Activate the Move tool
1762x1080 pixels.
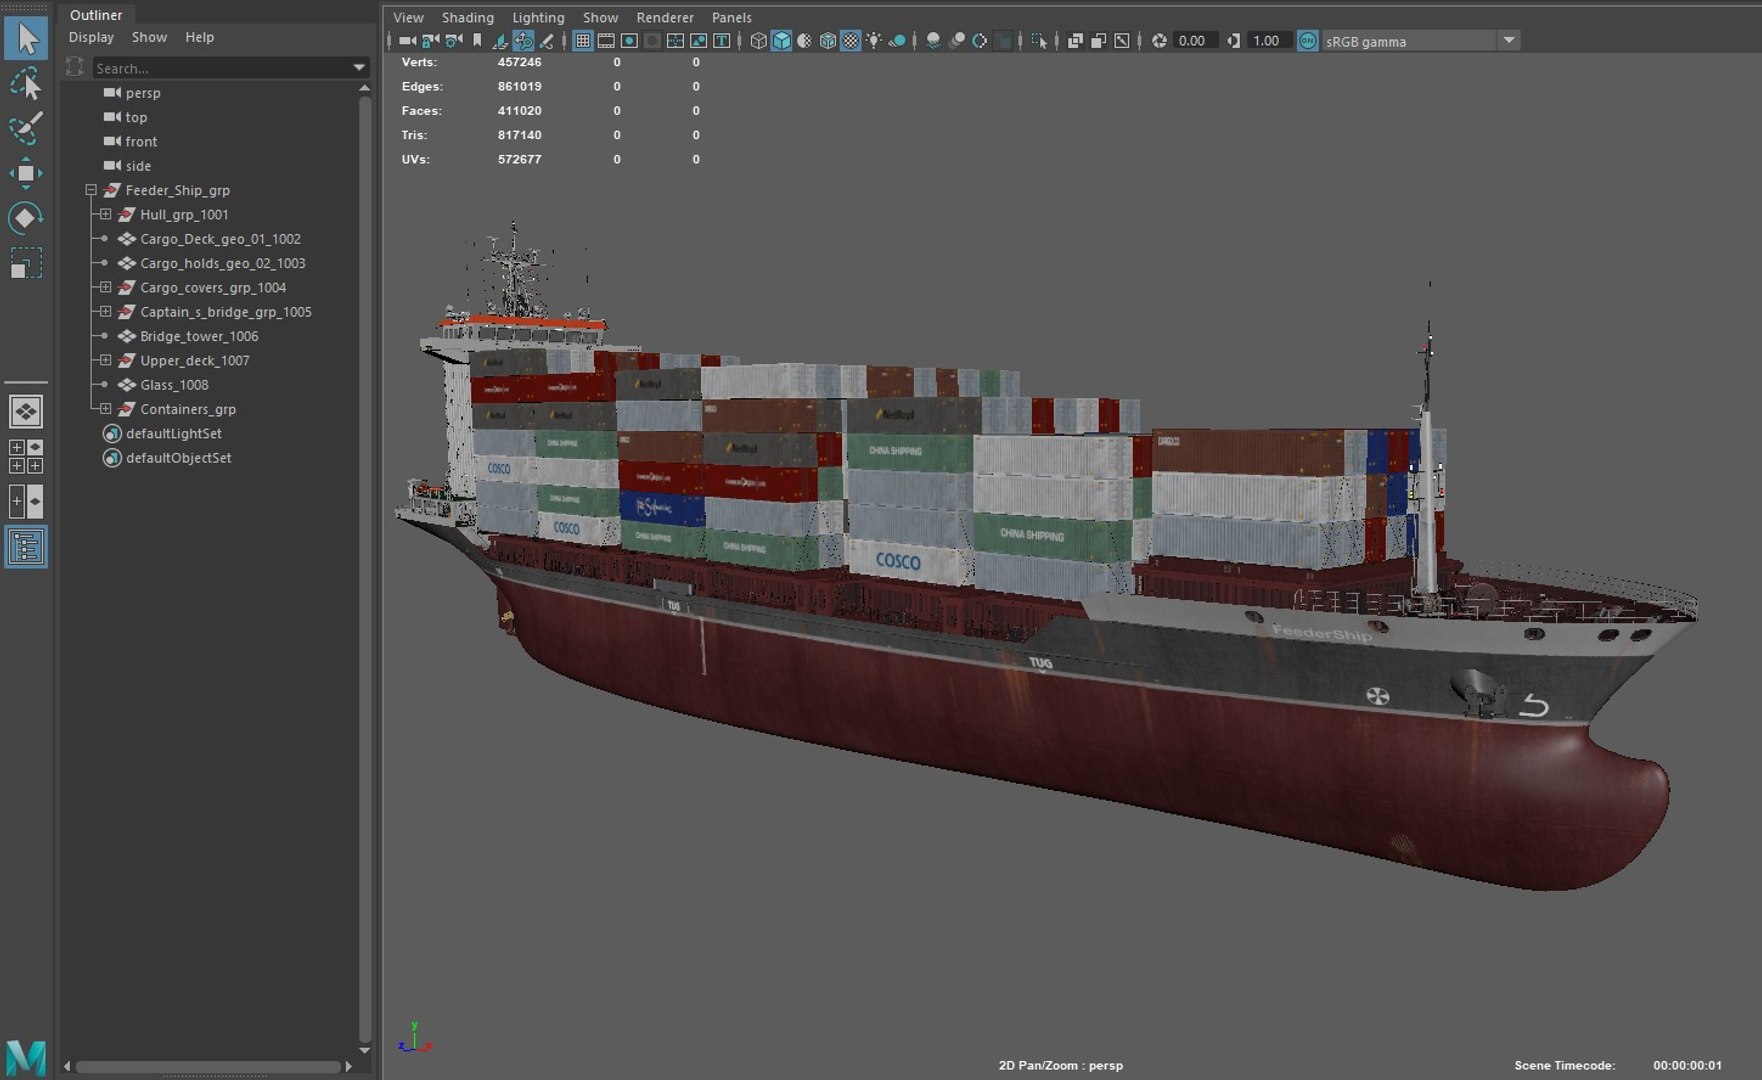[26, 173]
